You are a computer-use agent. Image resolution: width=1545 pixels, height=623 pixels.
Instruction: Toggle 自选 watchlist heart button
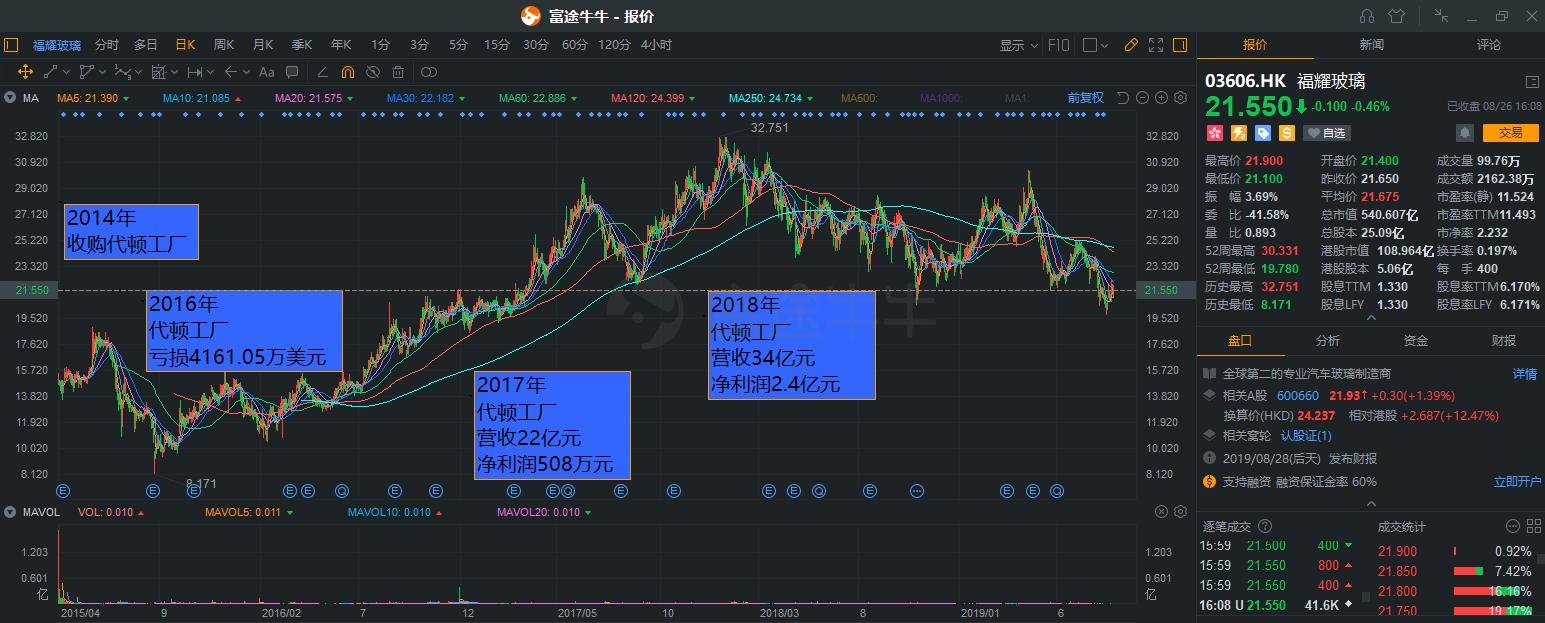1327,133
